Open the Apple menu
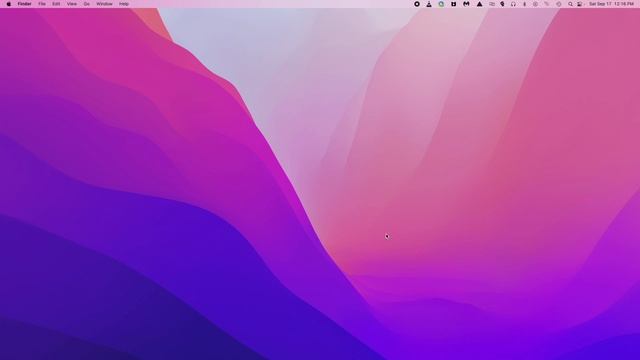Viewport: 640px width, 360px height. [x=9, y=4]
